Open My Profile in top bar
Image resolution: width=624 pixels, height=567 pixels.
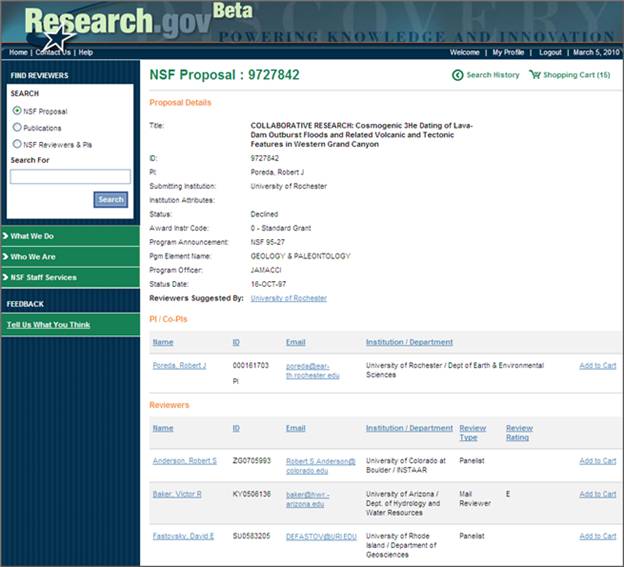(x=508, y=52)
